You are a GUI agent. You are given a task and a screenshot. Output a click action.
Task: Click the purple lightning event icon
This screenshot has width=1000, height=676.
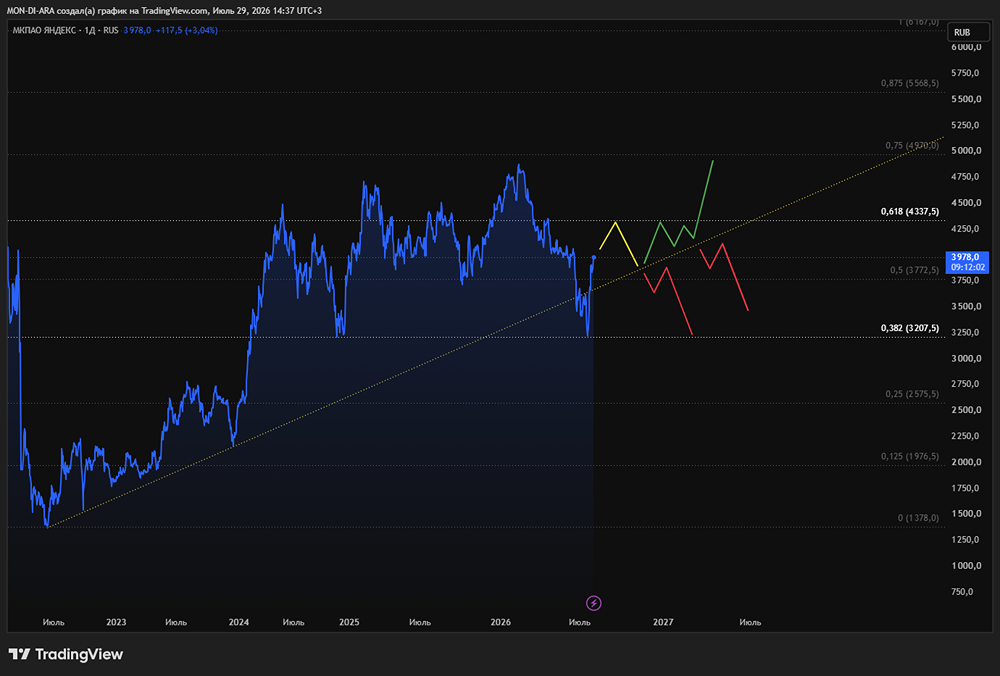point(593,603)
